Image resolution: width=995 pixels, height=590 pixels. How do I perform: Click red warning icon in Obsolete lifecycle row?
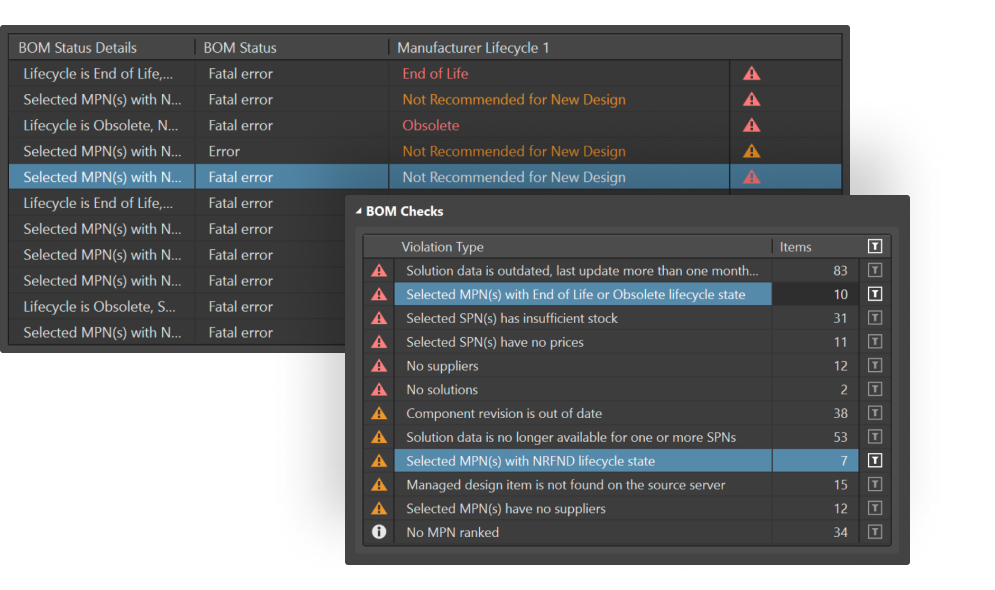pyautogui.click(x=751, y=126)
